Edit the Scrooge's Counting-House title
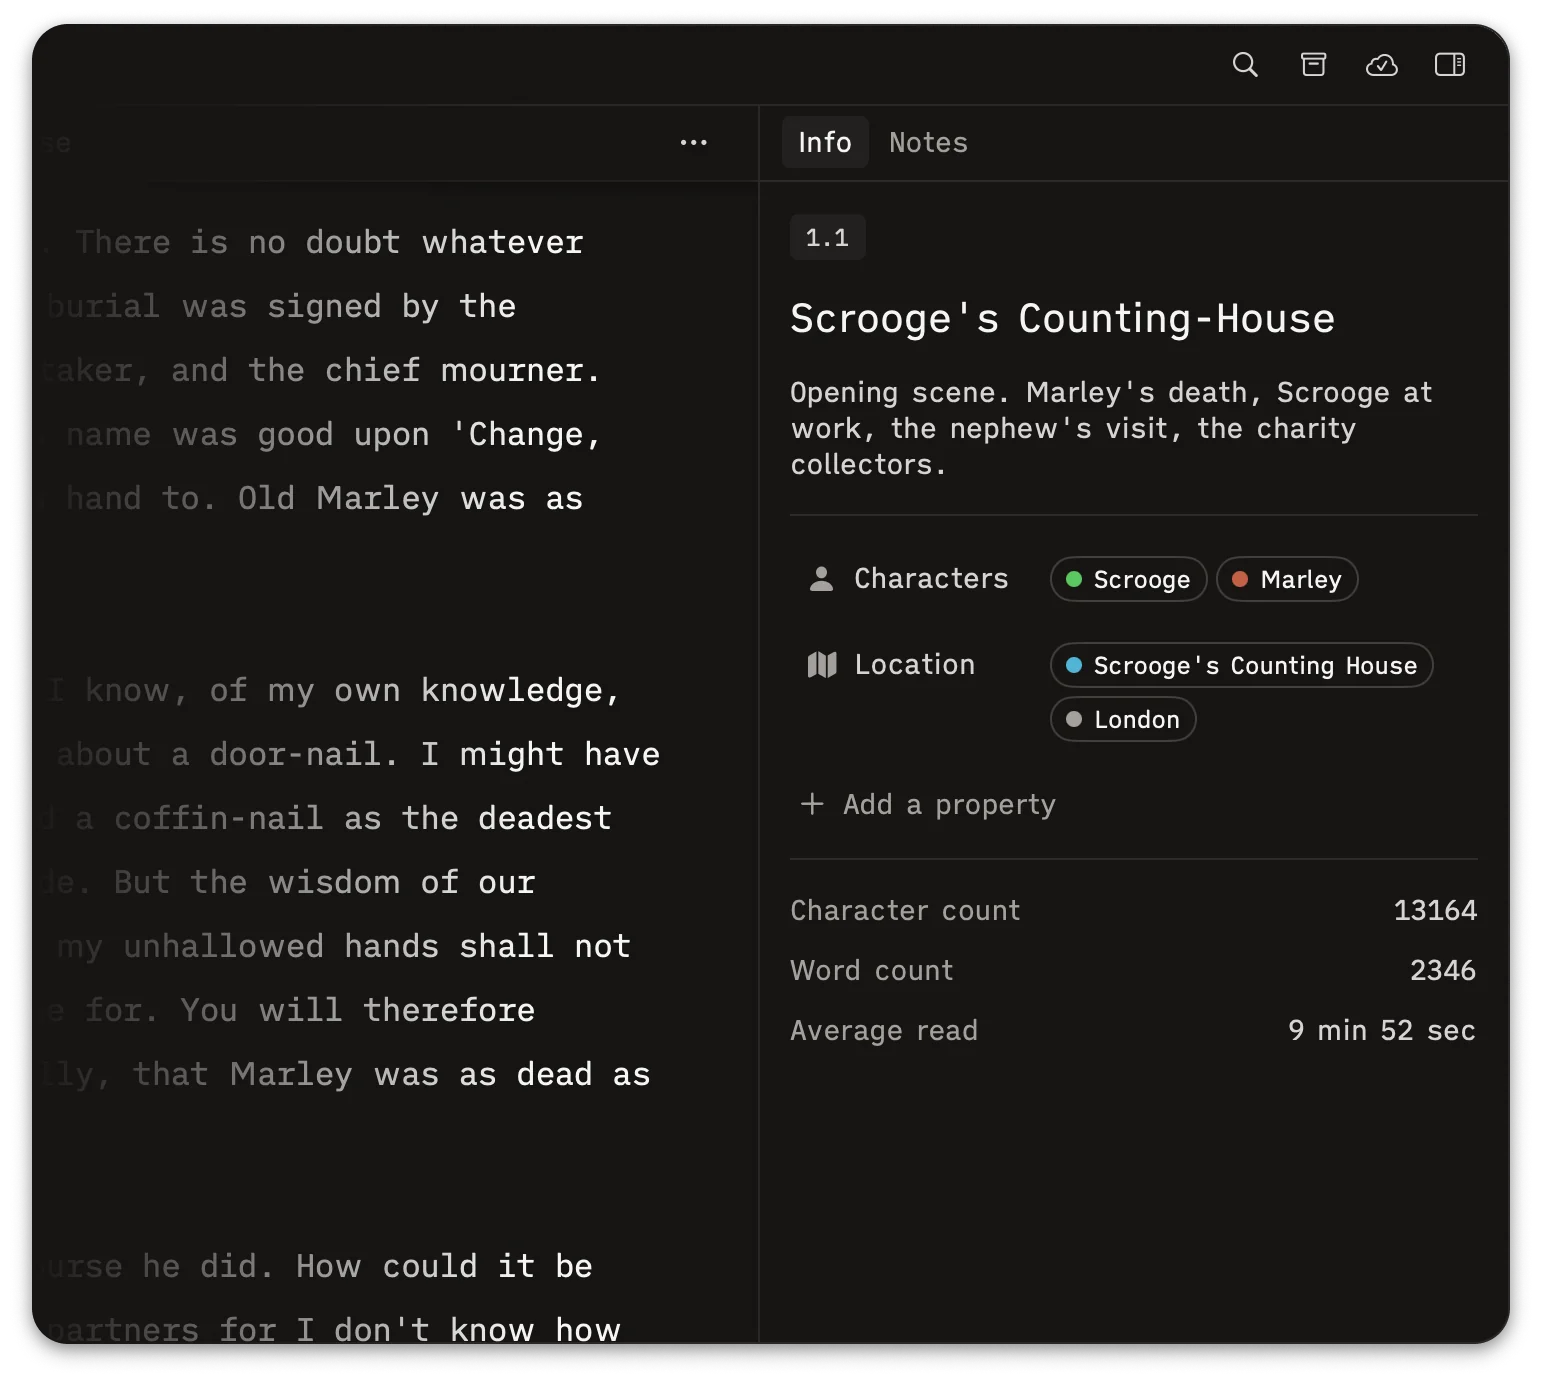Image resolution: width=1542 pixels, height=1384 pixels. 1062,319
